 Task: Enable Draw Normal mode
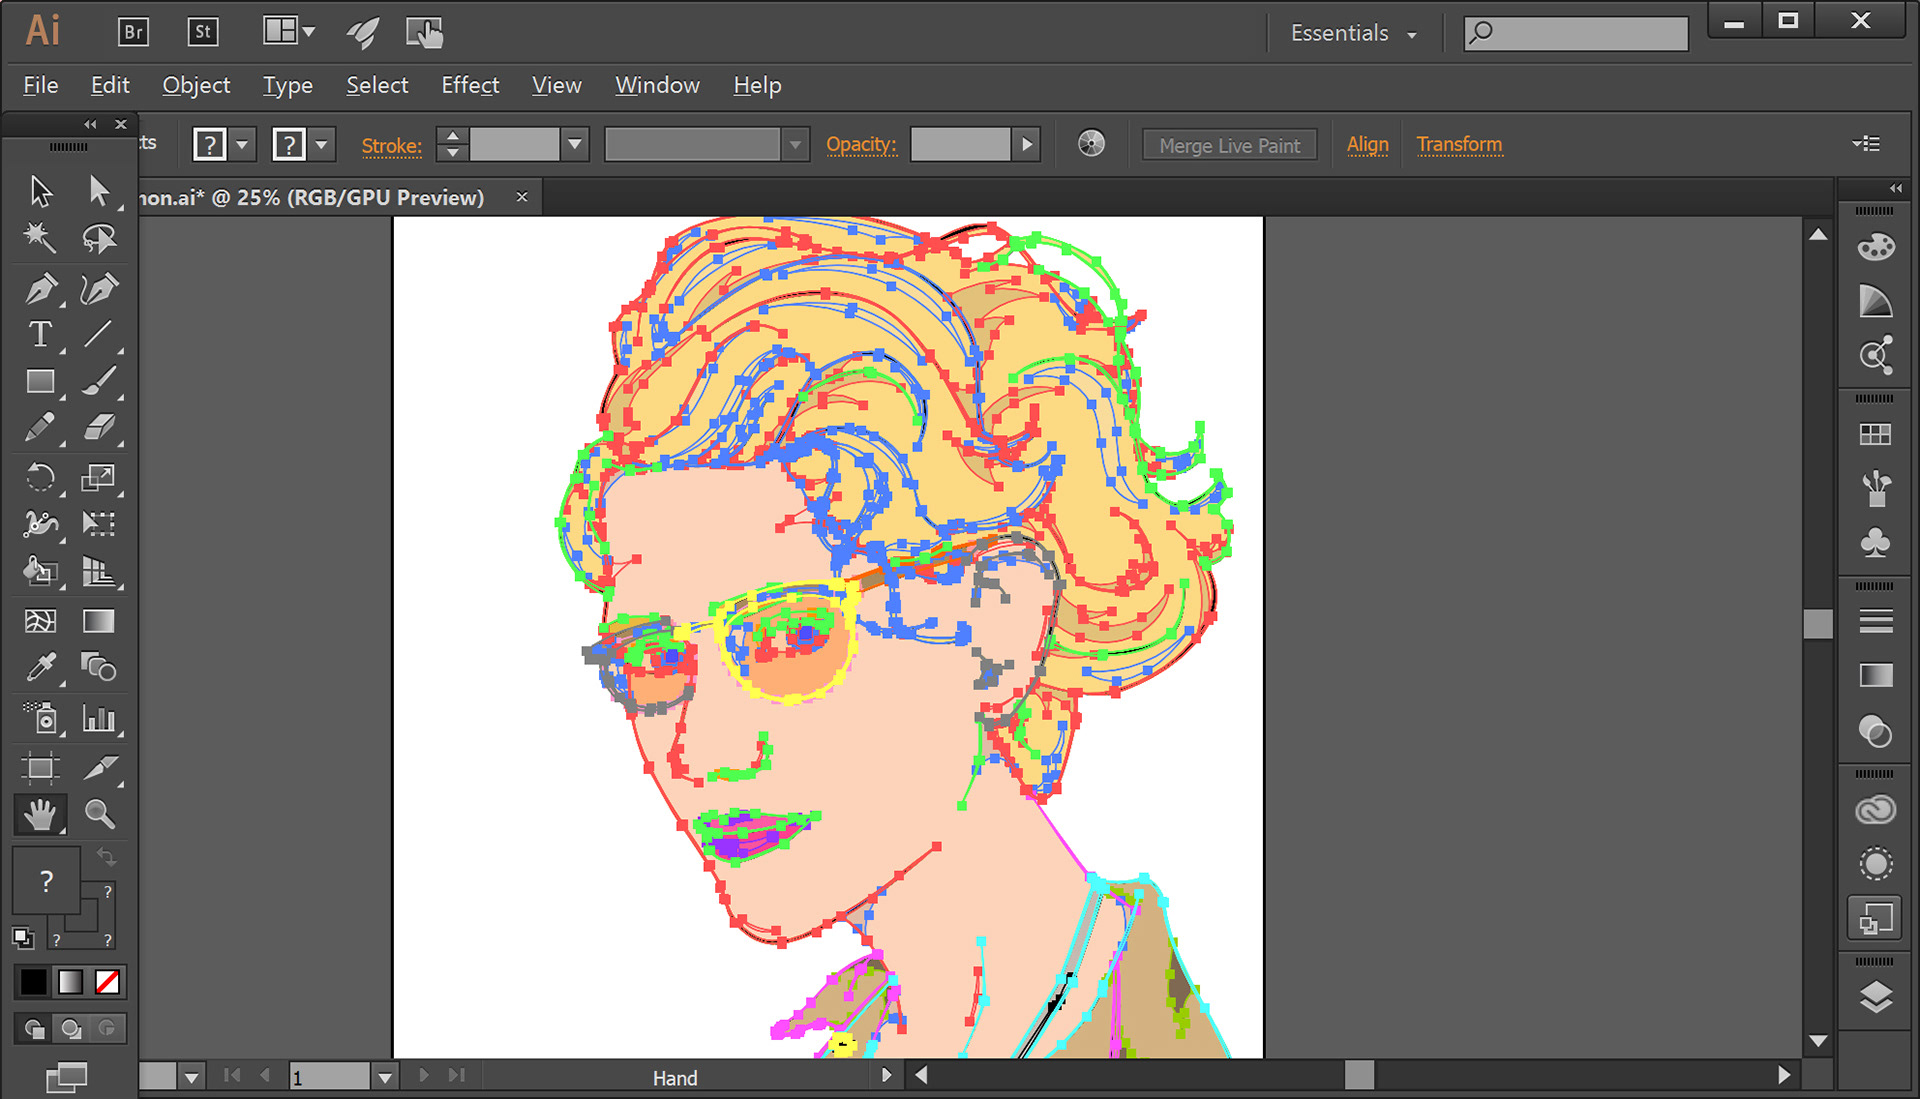(x=34, y=1029)
